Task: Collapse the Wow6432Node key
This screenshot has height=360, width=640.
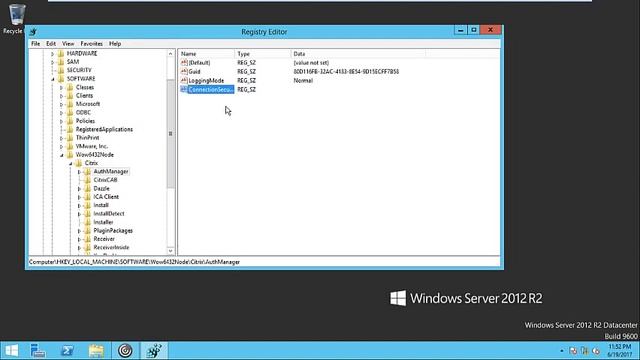Action: 61,155
